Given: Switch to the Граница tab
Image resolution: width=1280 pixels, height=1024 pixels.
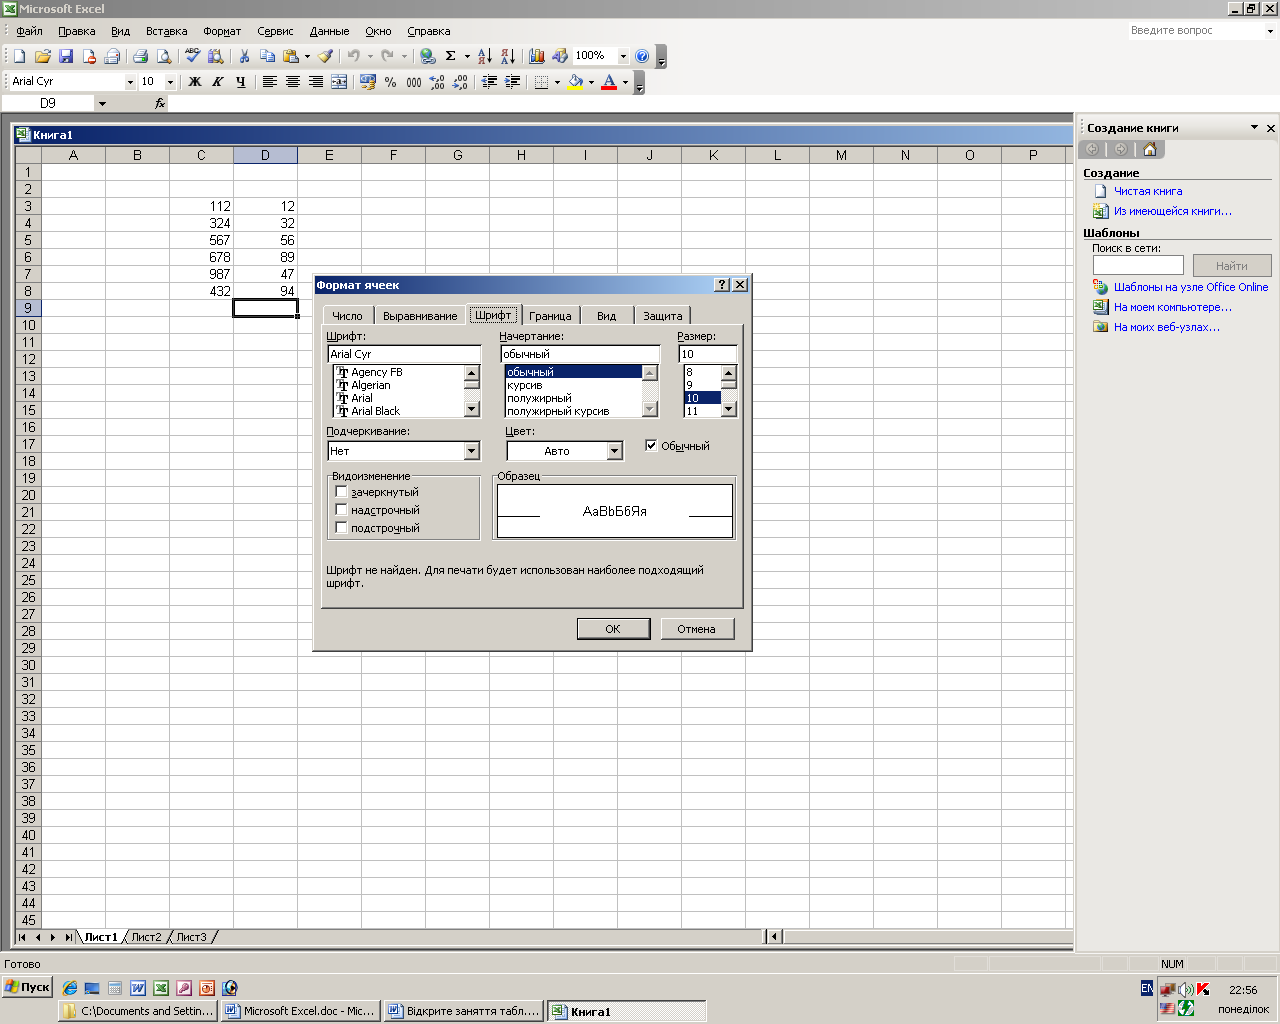Looking at the screenshot, I should tap(550, 316).
